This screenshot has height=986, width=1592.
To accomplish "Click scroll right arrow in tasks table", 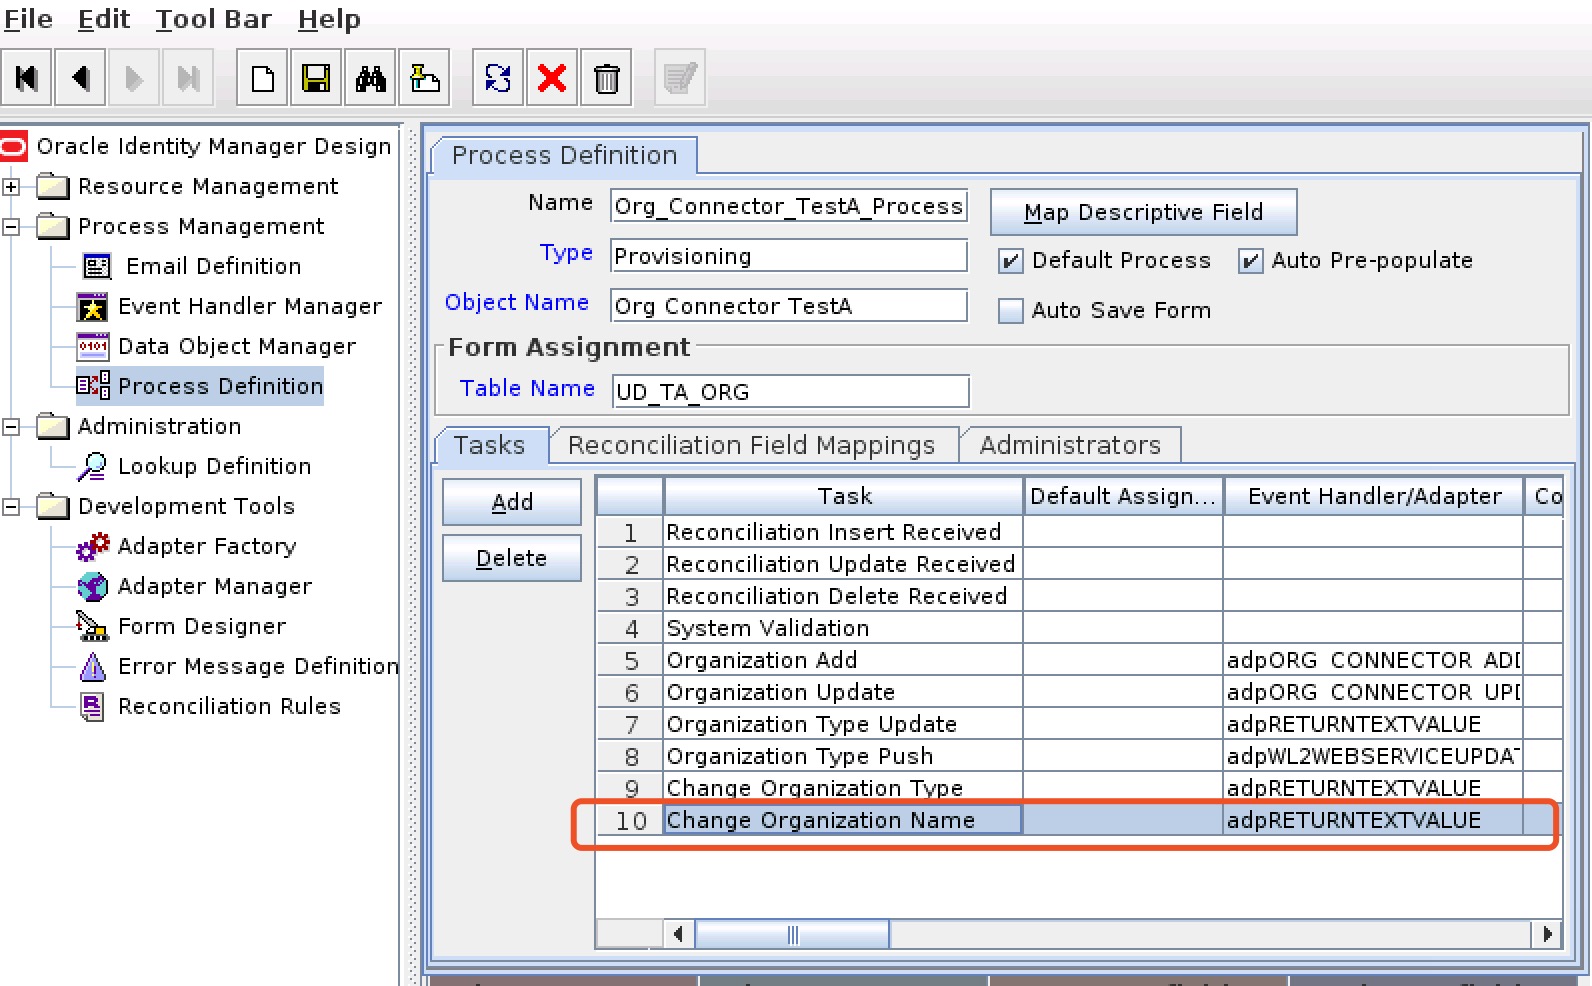I will [x=1547, y=935].
